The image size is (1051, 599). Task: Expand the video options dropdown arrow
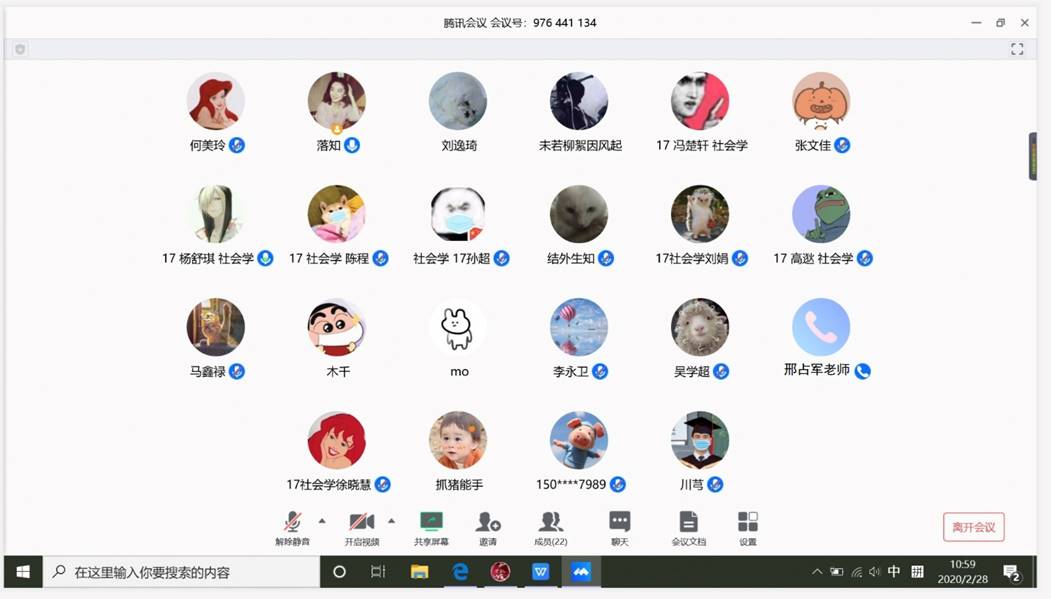point(392,519)
